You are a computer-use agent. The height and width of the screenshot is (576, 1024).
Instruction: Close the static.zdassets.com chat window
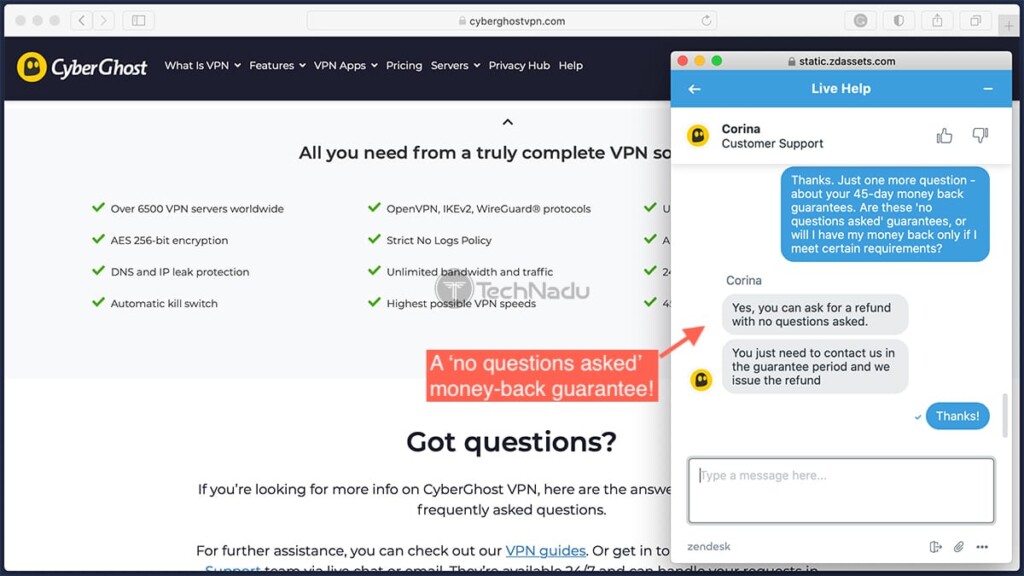[x=682, y=61]
